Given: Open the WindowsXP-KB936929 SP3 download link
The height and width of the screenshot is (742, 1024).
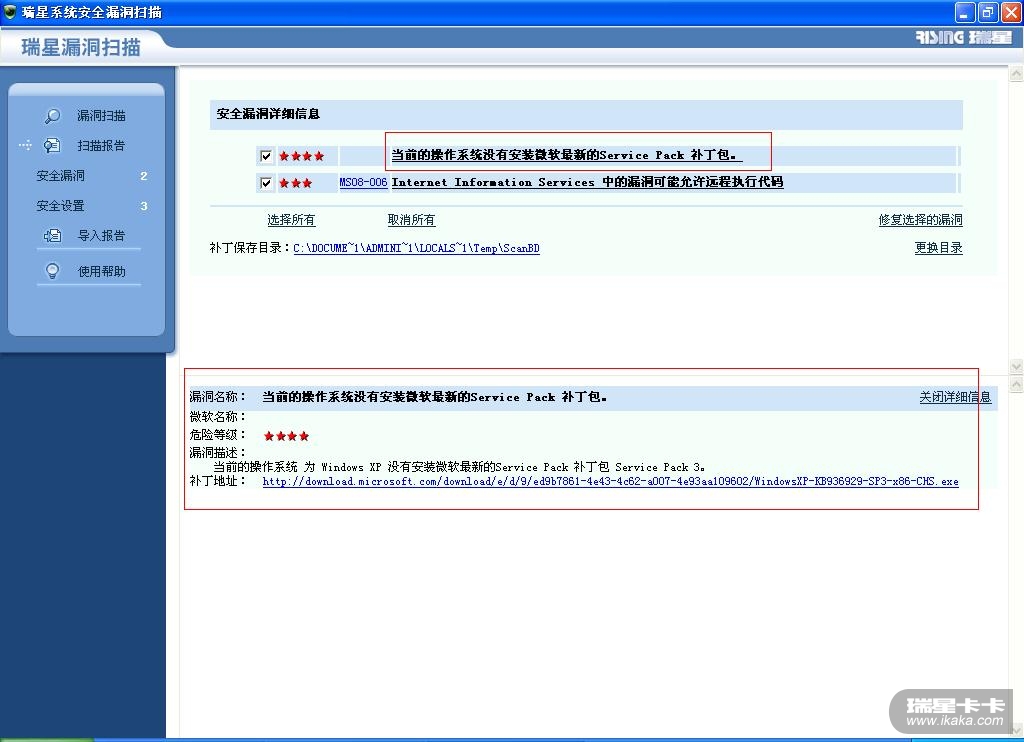Looking at the screenshot, I should (611, 481).
